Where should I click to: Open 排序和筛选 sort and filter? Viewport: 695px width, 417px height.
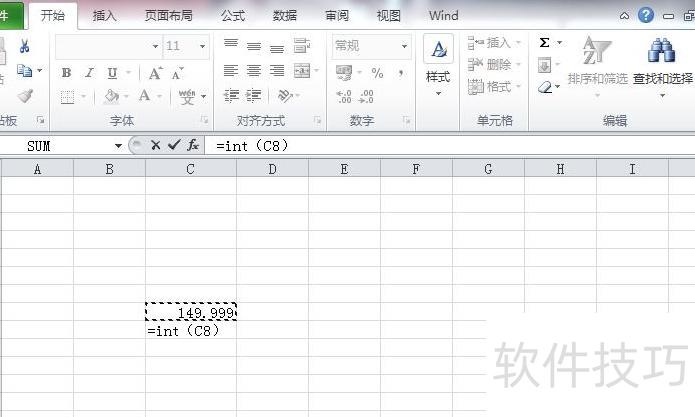(x=597, y=66)
